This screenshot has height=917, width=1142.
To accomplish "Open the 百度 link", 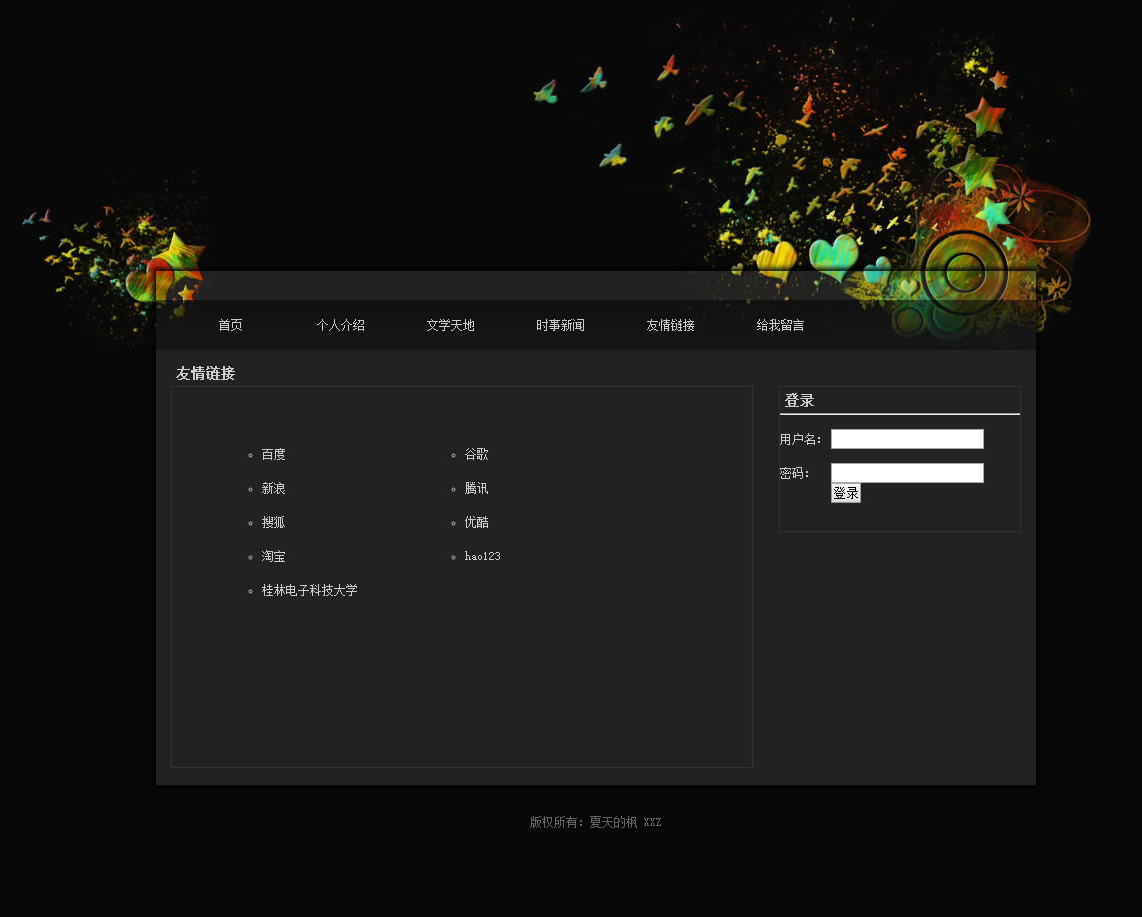I will point(273,454).
